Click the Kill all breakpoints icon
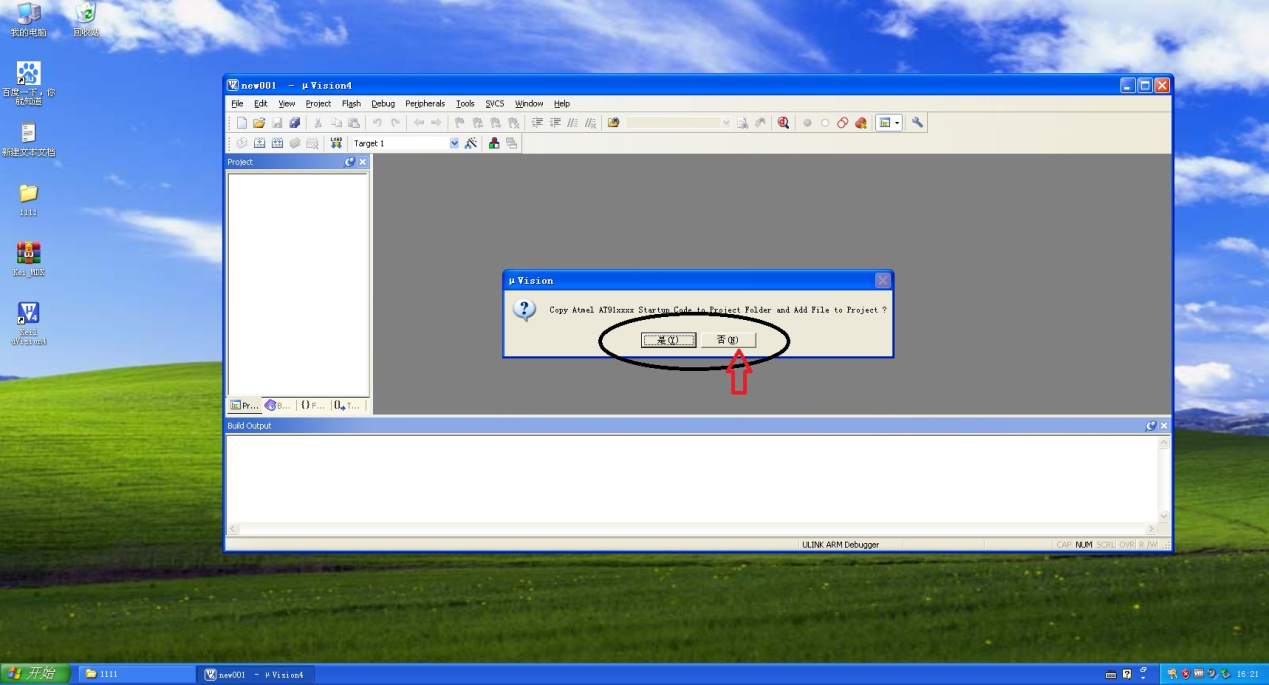This screenshot has width=1269, height=685. [x=860, y=123]
